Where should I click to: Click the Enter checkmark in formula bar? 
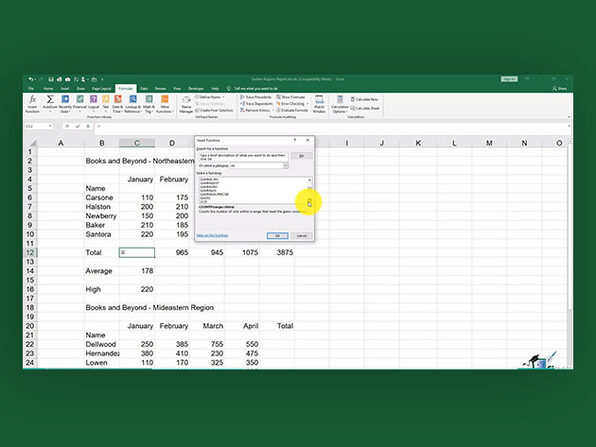tap(78, 126)
